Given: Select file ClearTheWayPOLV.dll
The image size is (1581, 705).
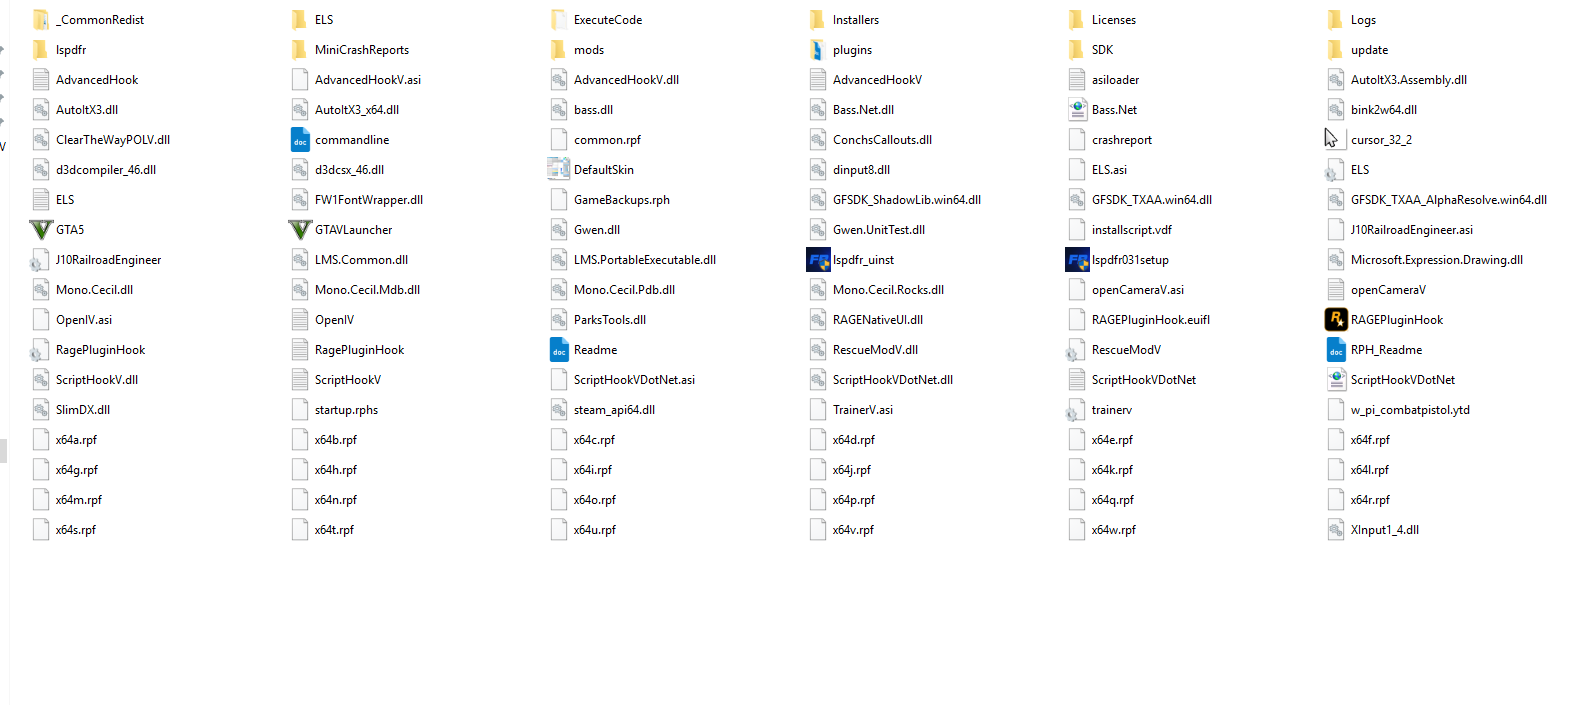Looking at the screenshot, I should point(113,140).
